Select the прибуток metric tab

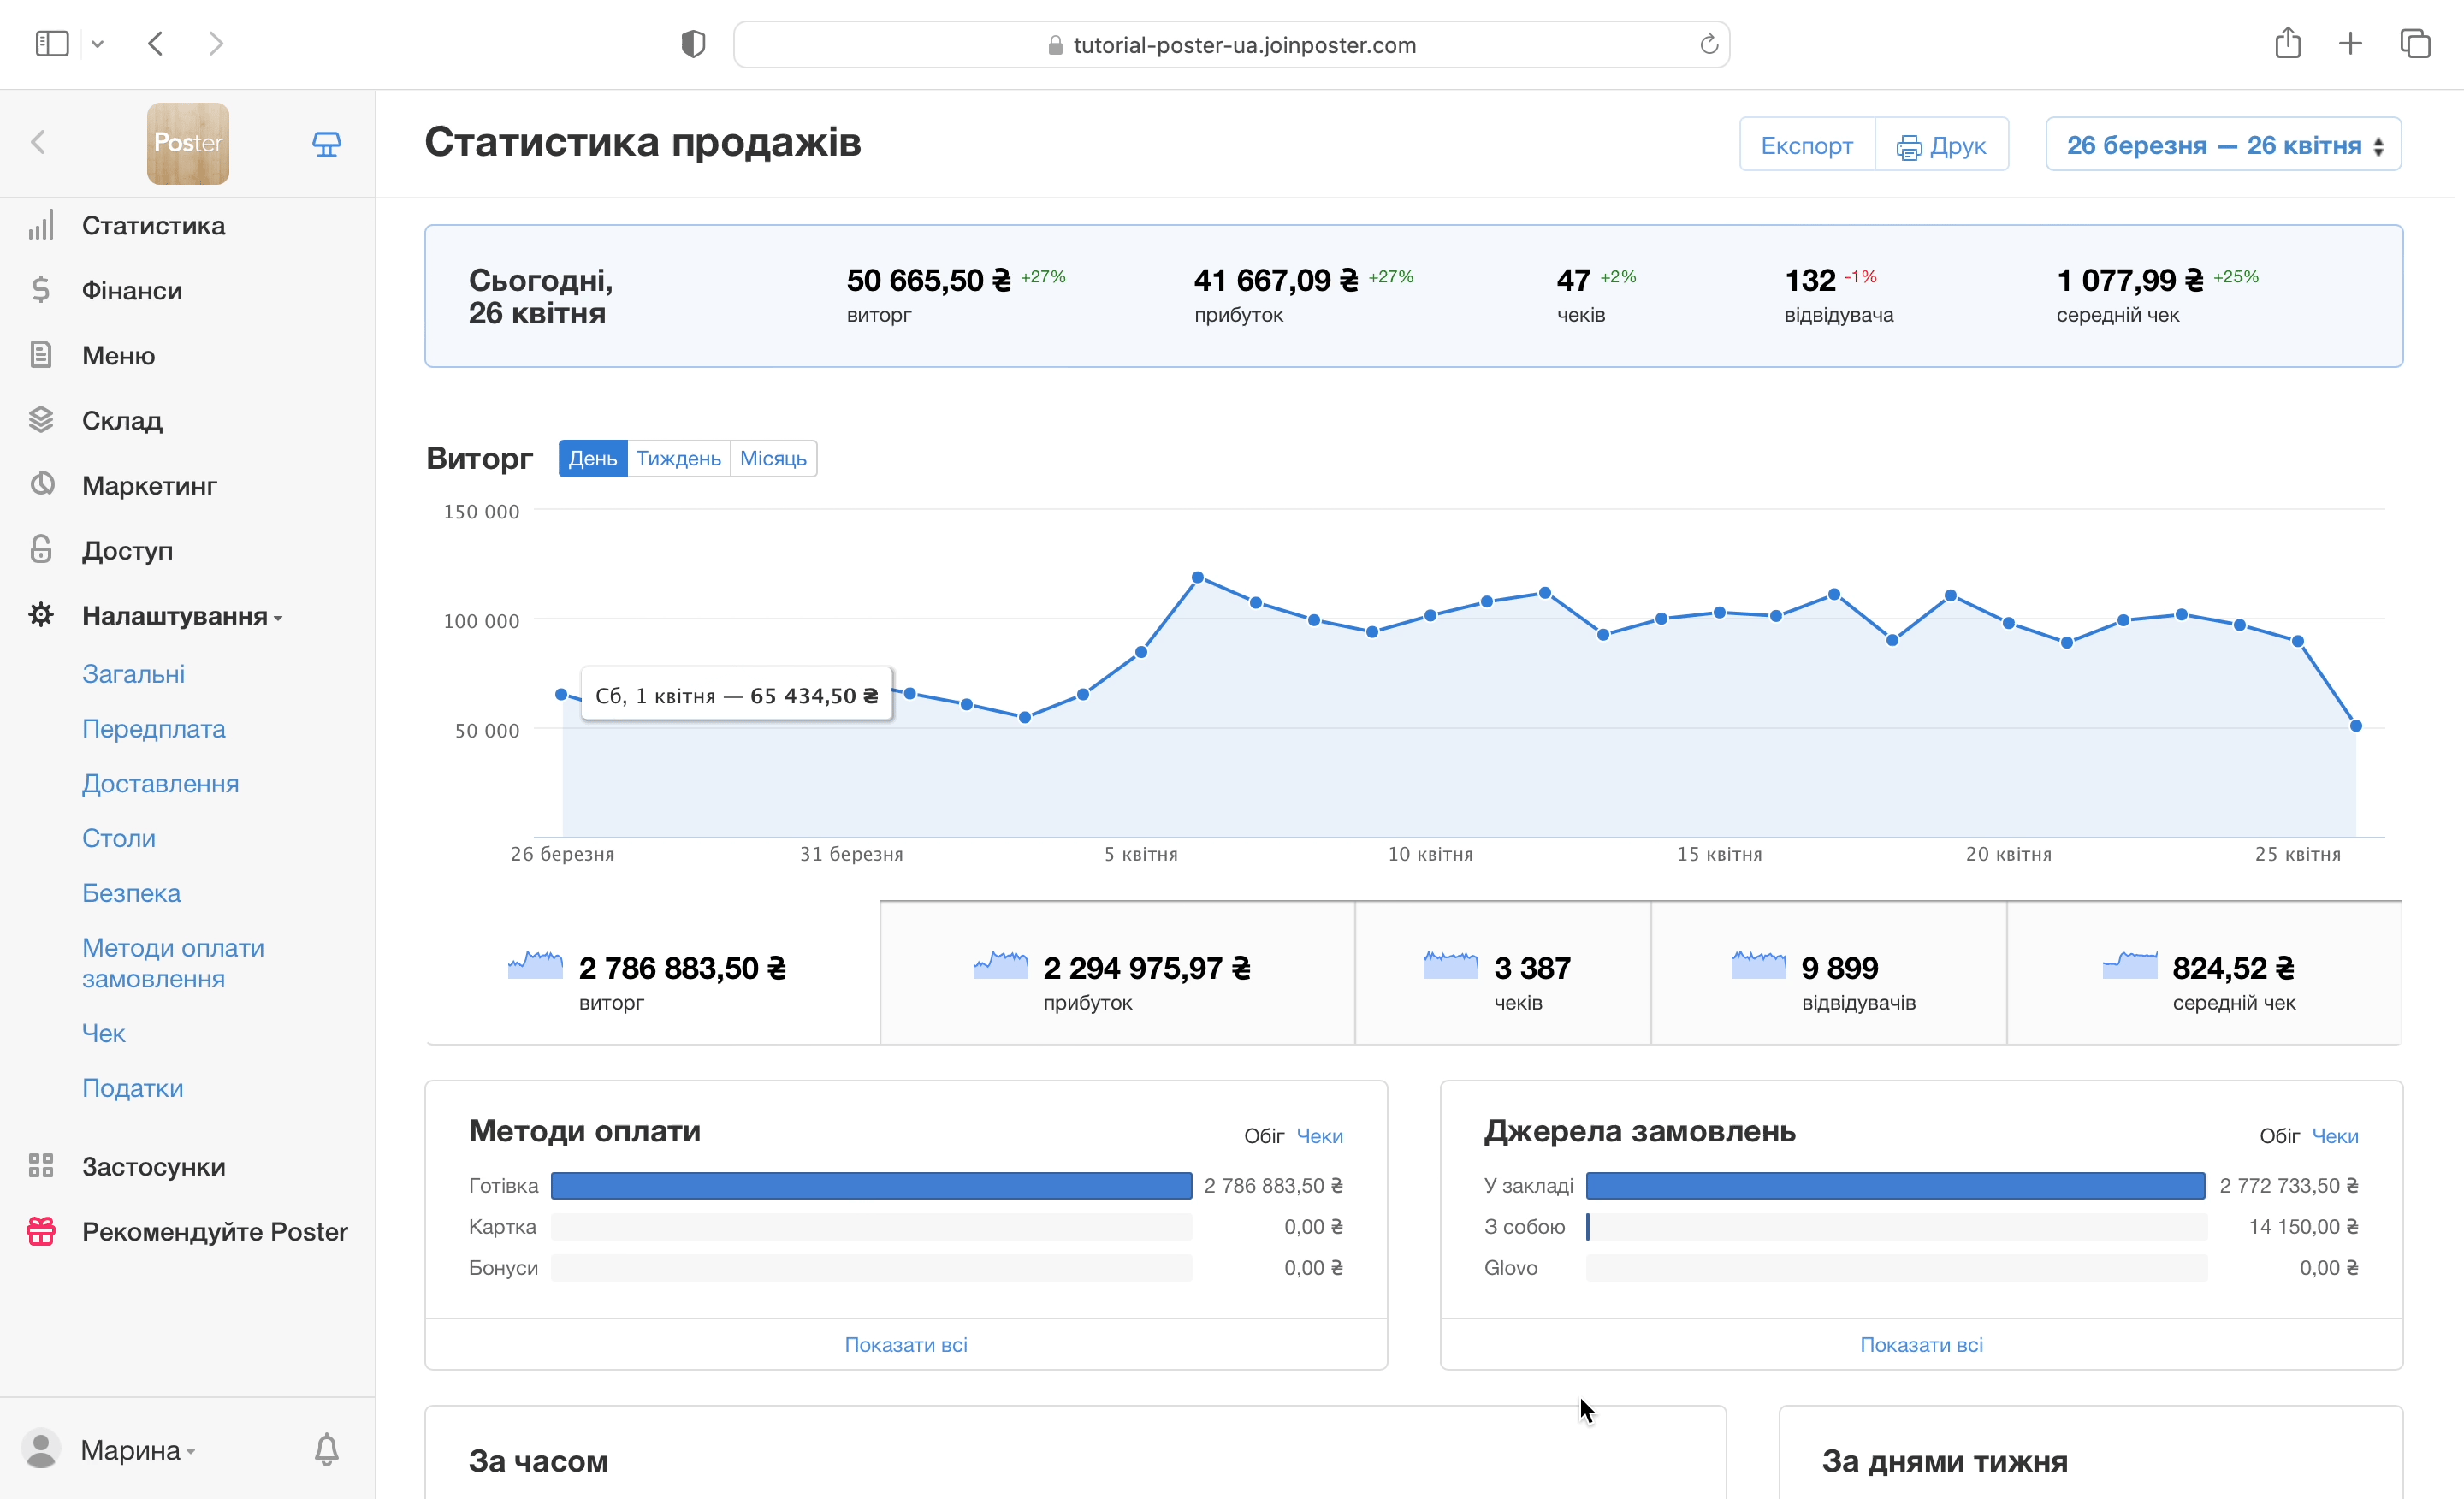click(1116, 974)
